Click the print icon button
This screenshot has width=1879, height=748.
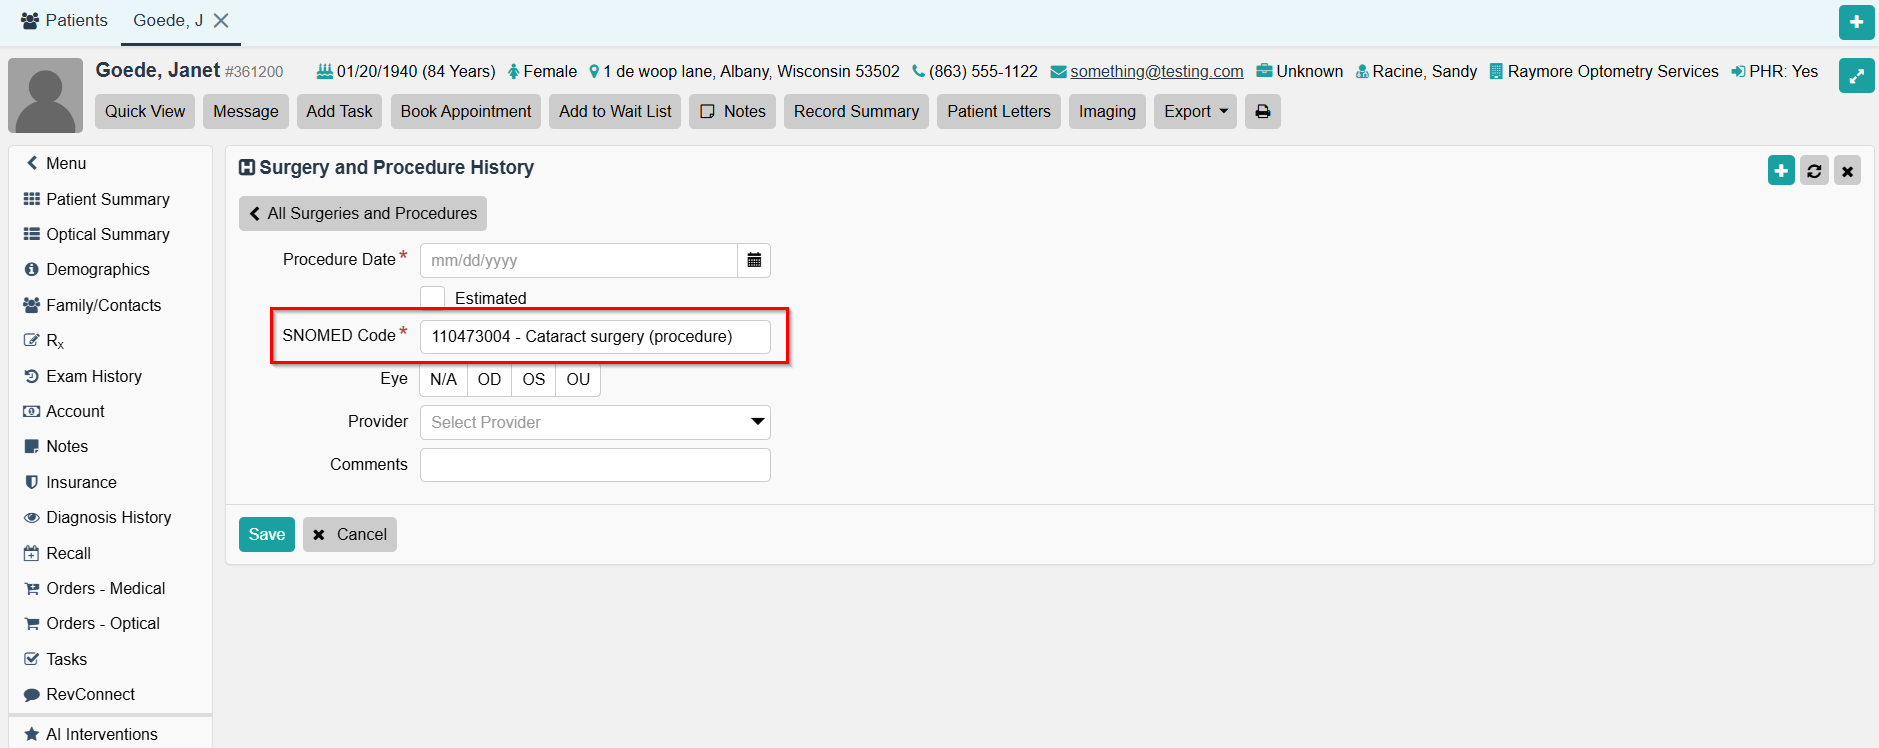(1262, 112)
